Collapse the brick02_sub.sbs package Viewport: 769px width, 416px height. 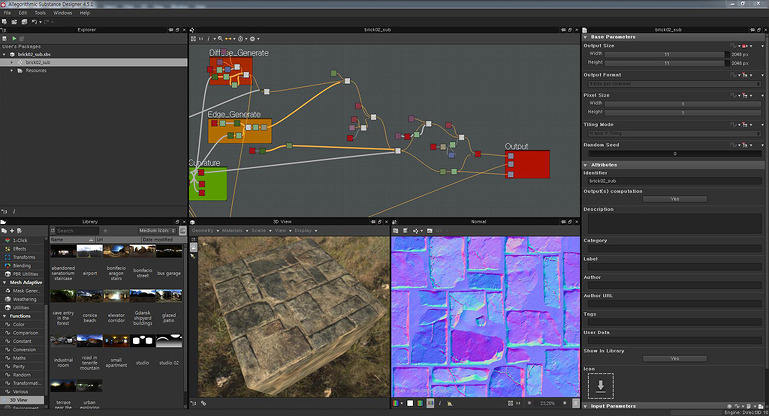(4, 54)
